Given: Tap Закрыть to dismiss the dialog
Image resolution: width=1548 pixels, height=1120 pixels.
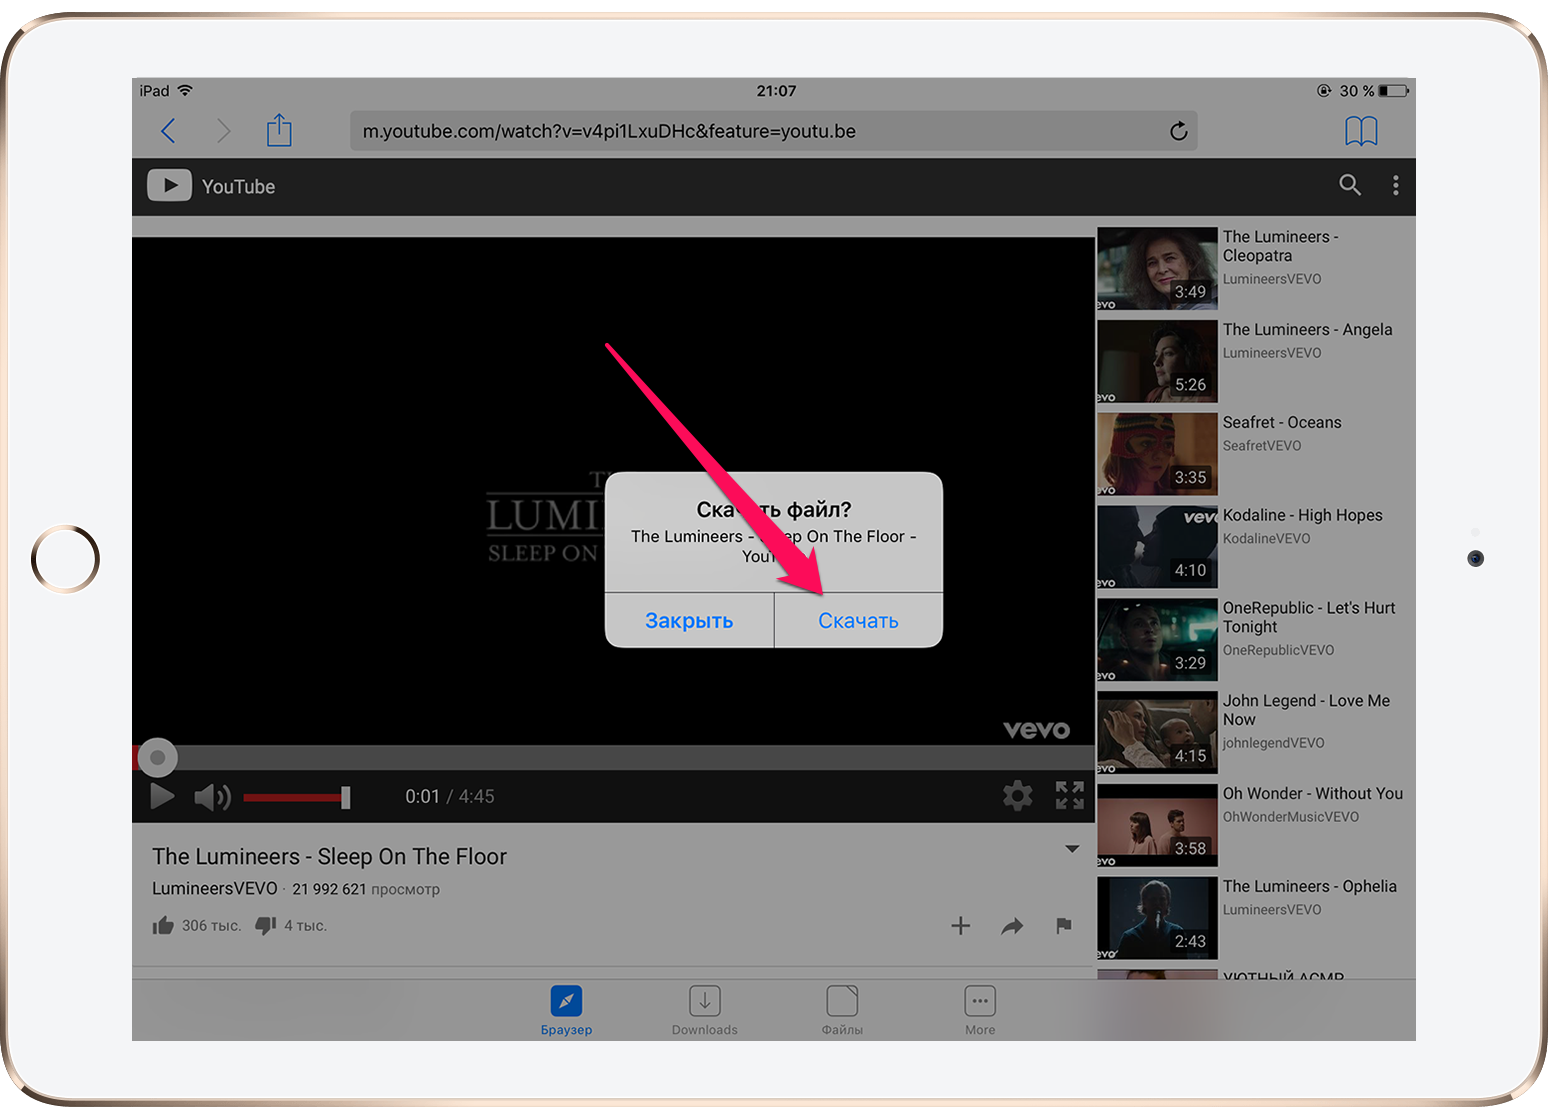Looking at the screenshot, I should tap(689, 621).
